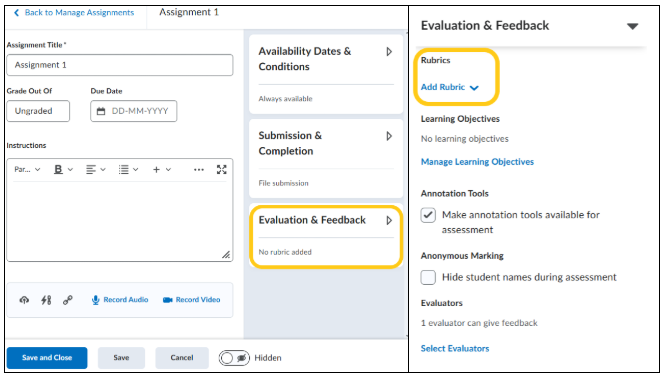Click the three-dots more actions icon

(199, 169)
